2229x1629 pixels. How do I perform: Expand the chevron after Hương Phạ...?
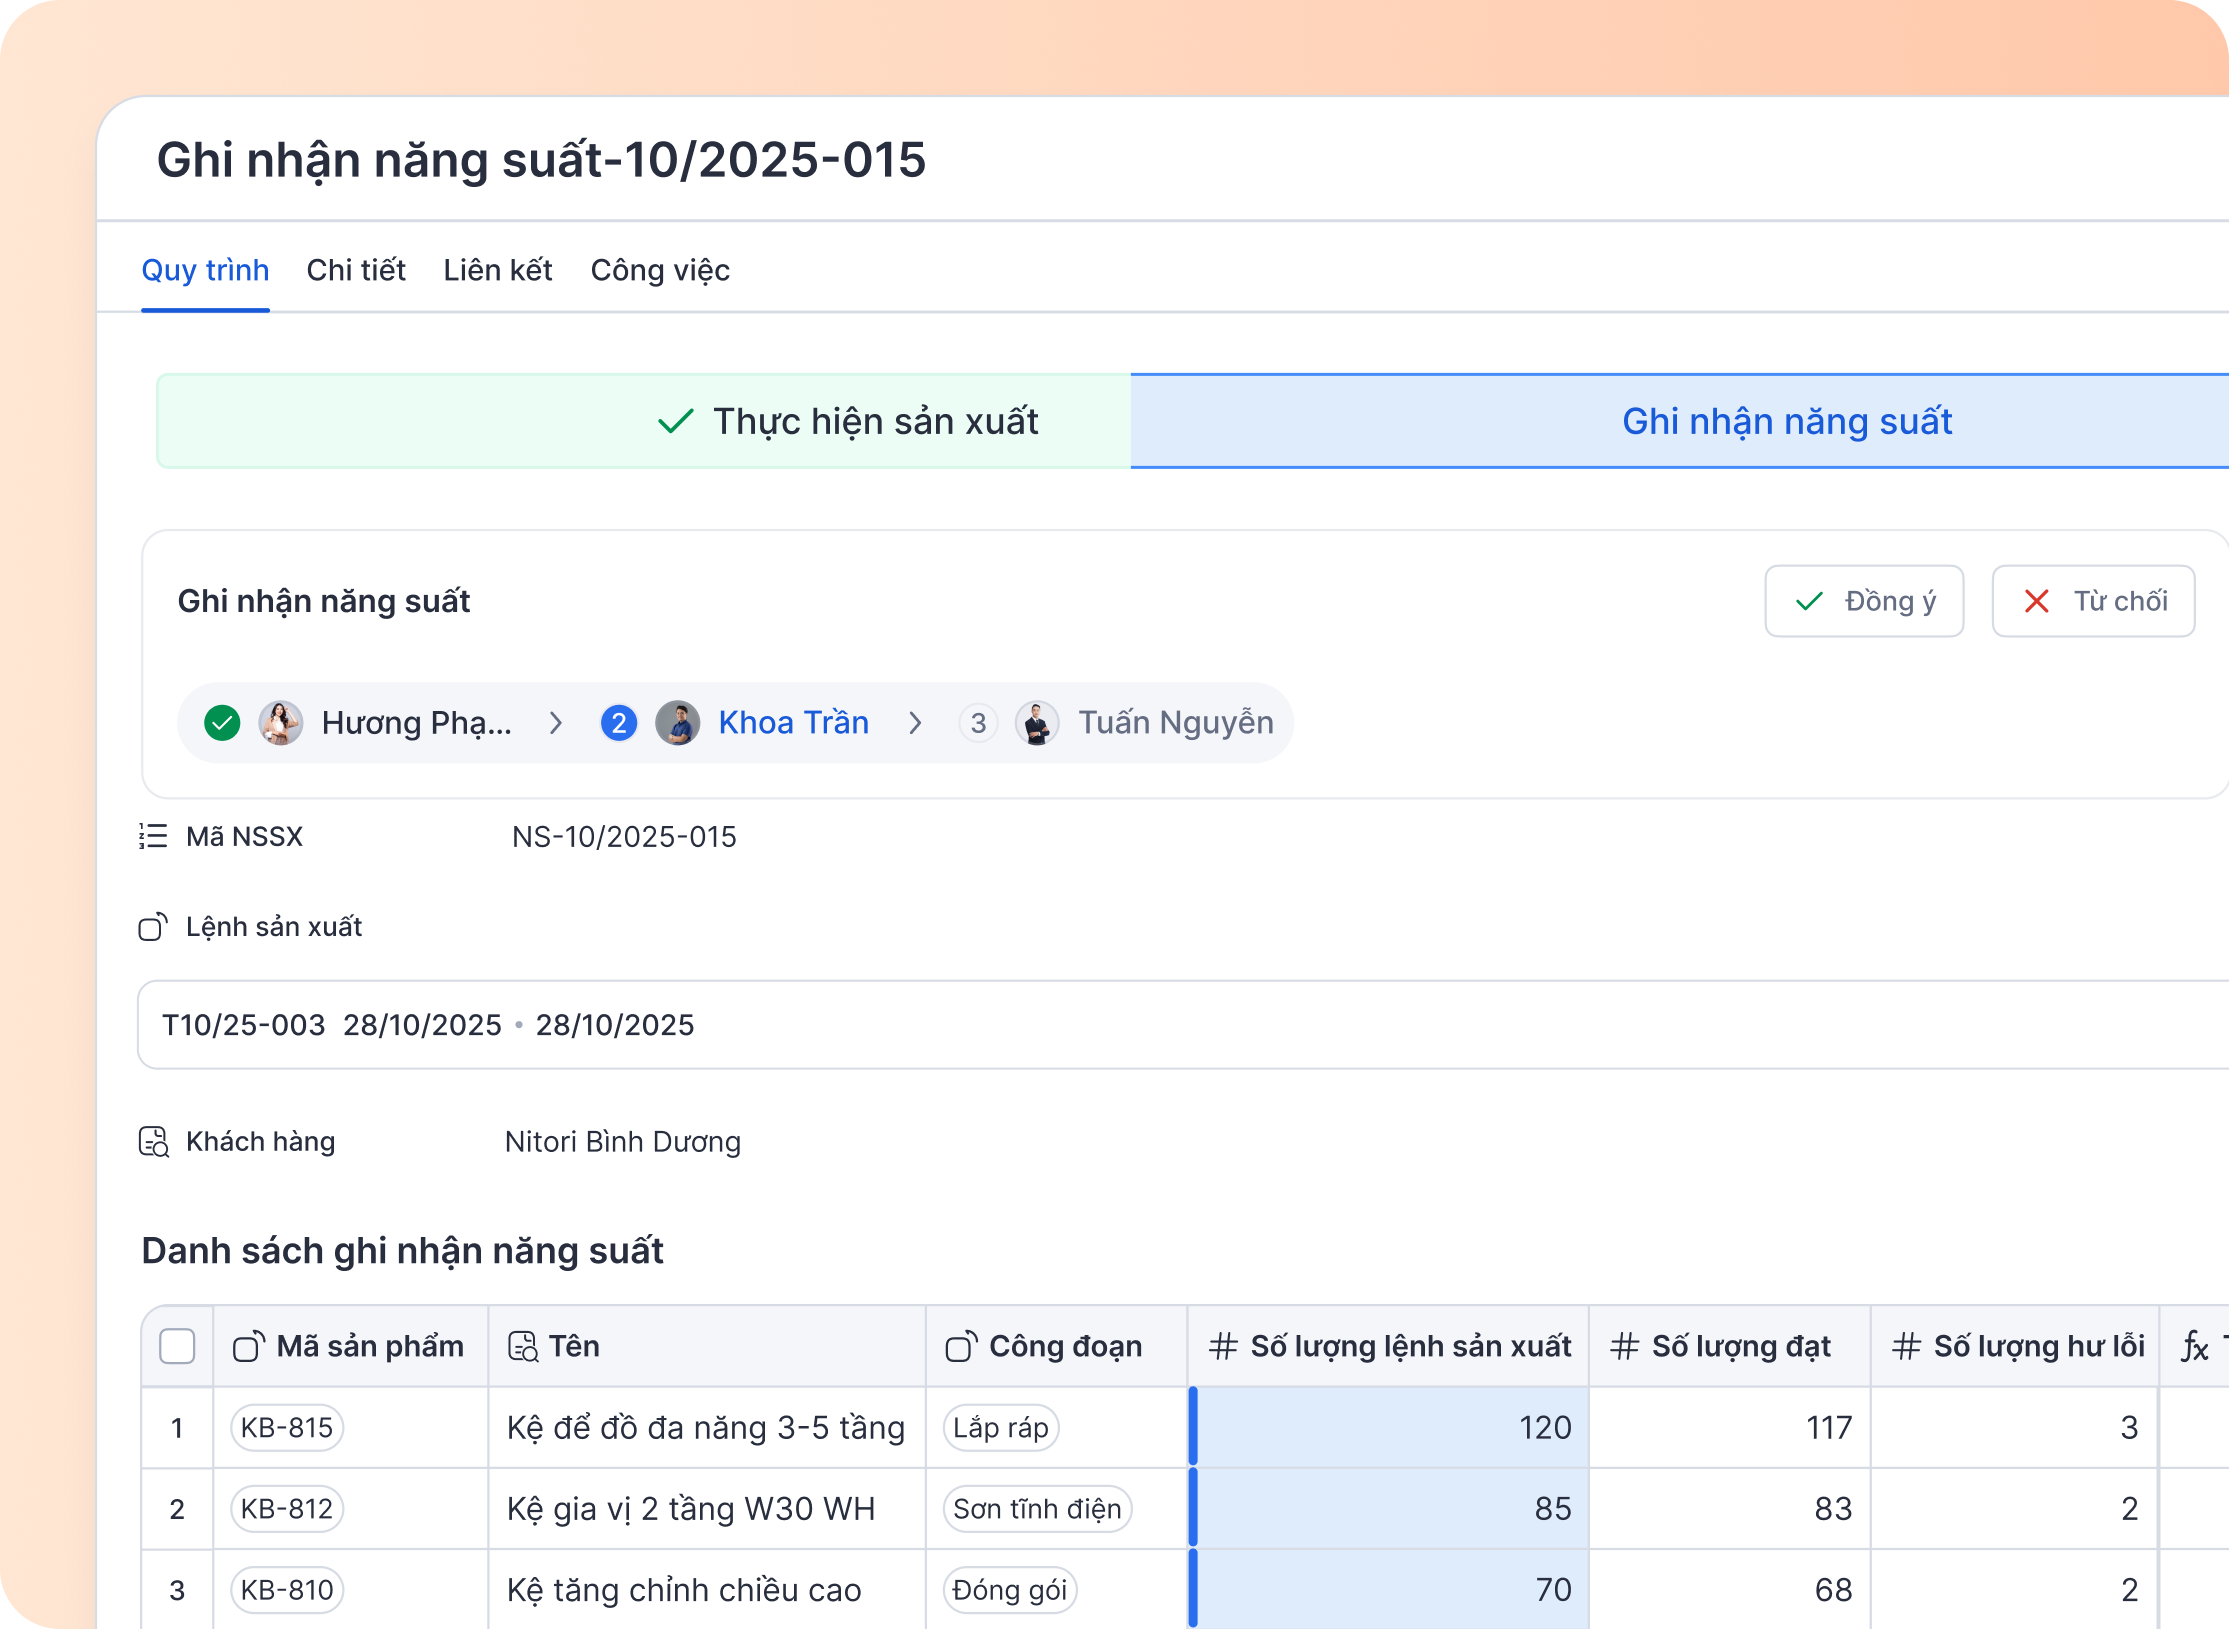[x=556, y=723]
